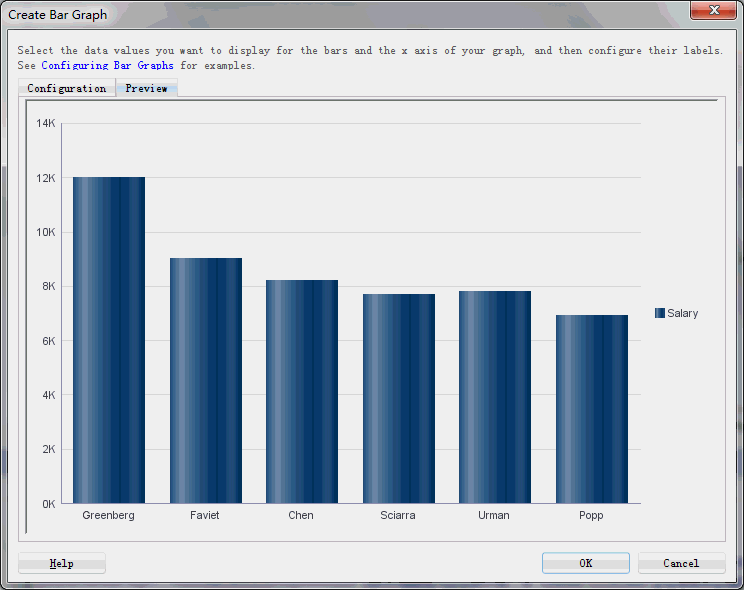Click the 12K y-axis label

[46, 178]
